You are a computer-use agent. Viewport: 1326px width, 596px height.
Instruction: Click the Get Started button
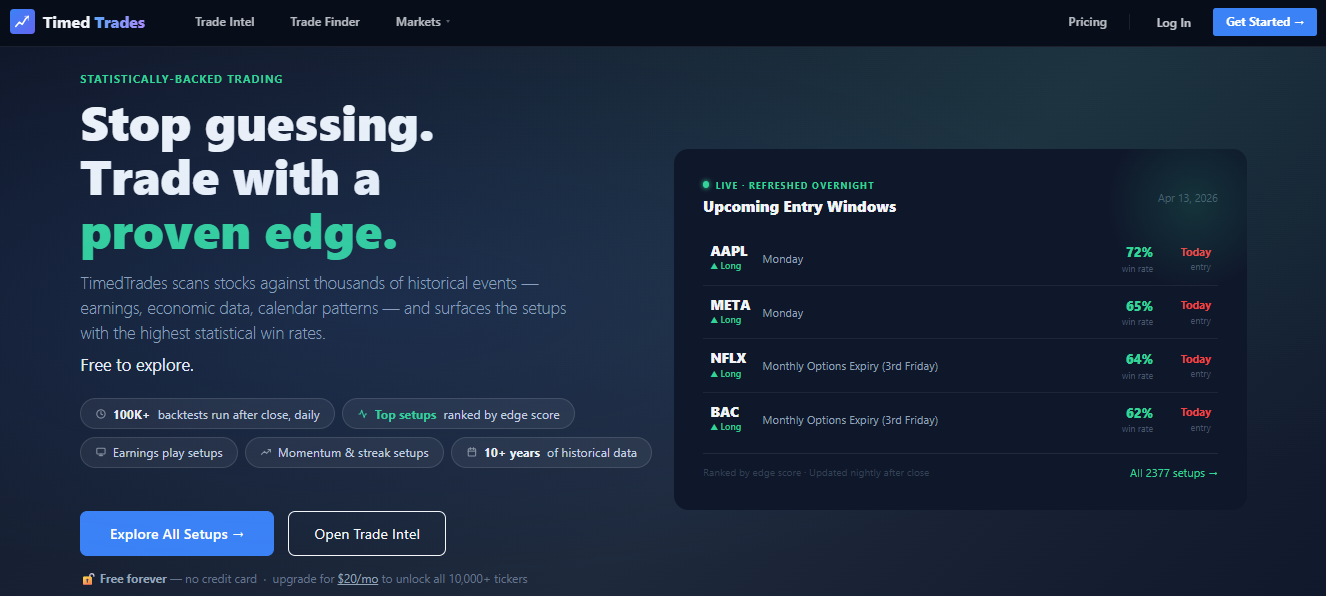pyautogui.click(x=1265, y=22)
